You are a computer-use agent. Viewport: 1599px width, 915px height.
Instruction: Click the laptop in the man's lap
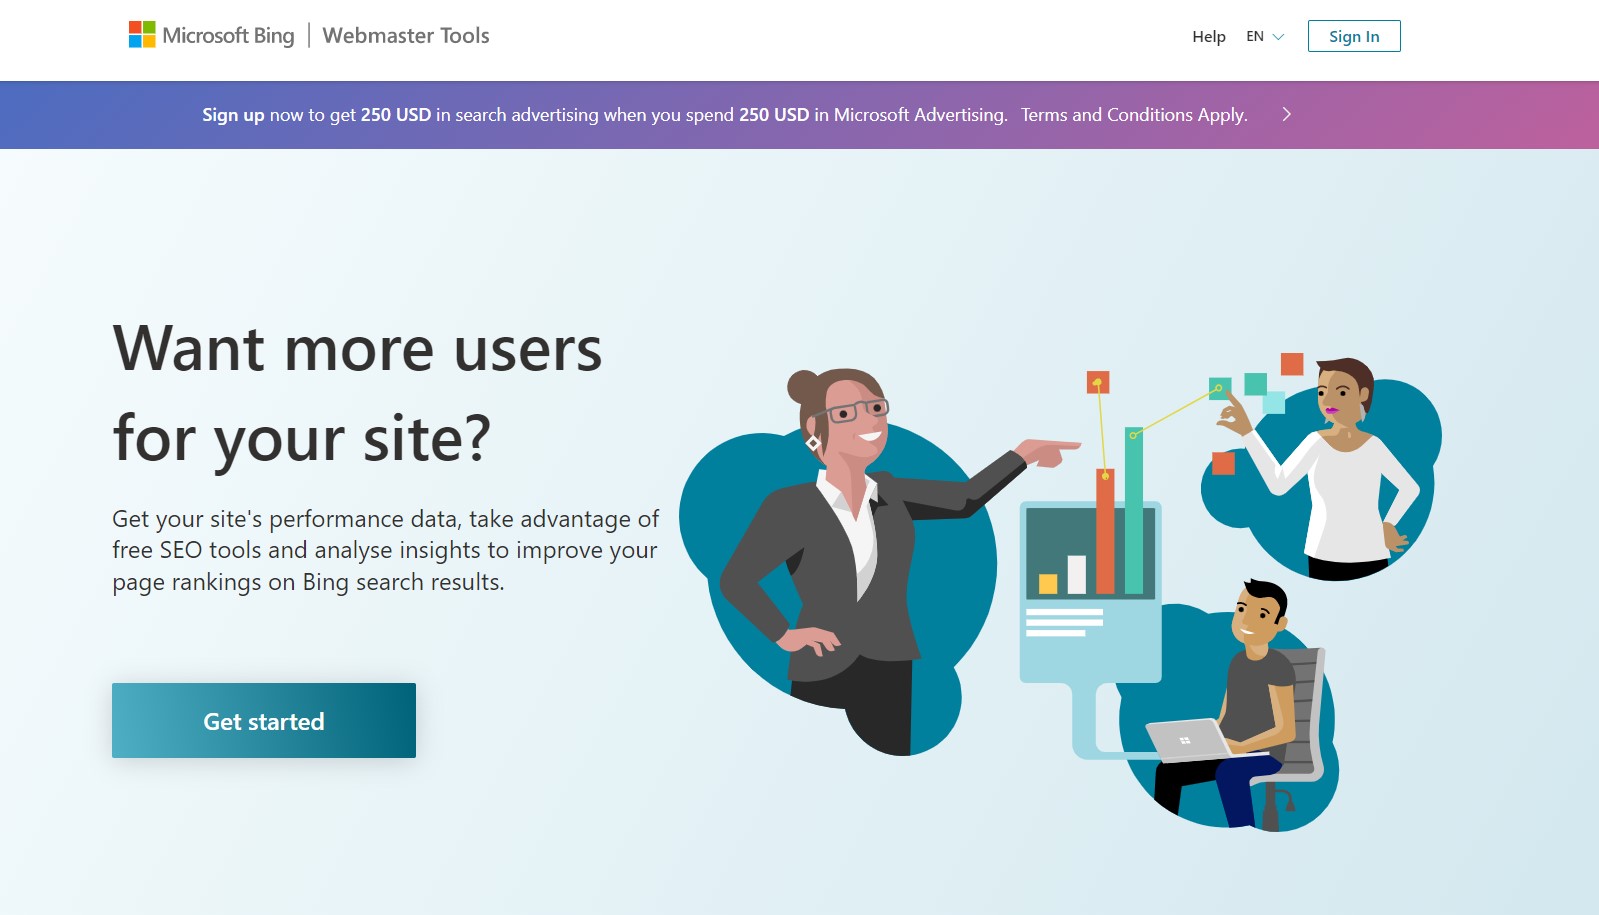(1188, 740)
